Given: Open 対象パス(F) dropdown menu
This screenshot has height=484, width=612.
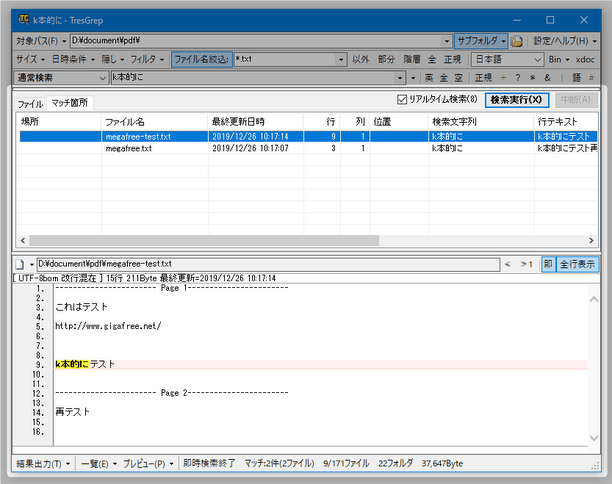Looking at the screenshot, I should [x=41, y=41].
